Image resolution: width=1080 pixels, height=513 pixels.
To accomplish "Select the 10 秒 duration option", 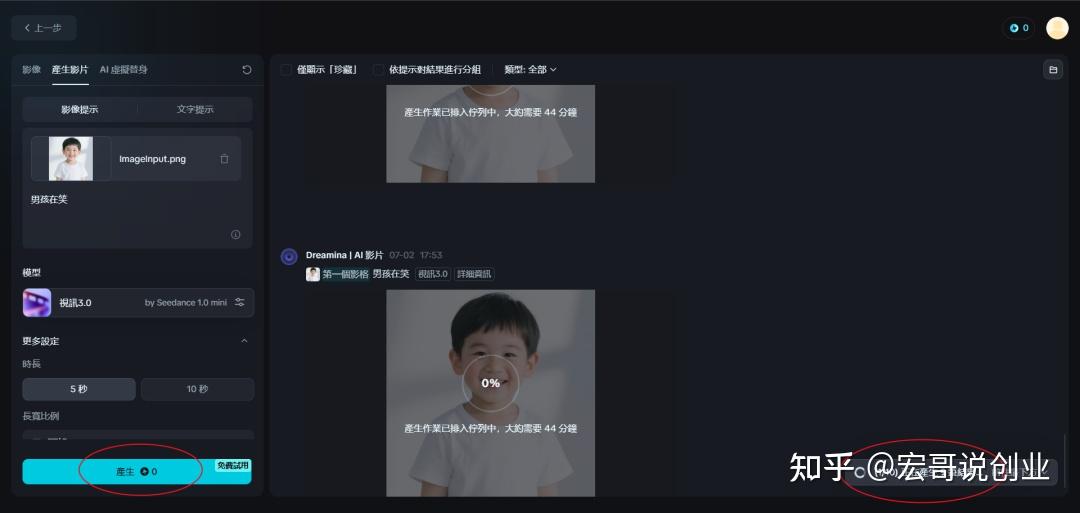I will tap(198, 389).
